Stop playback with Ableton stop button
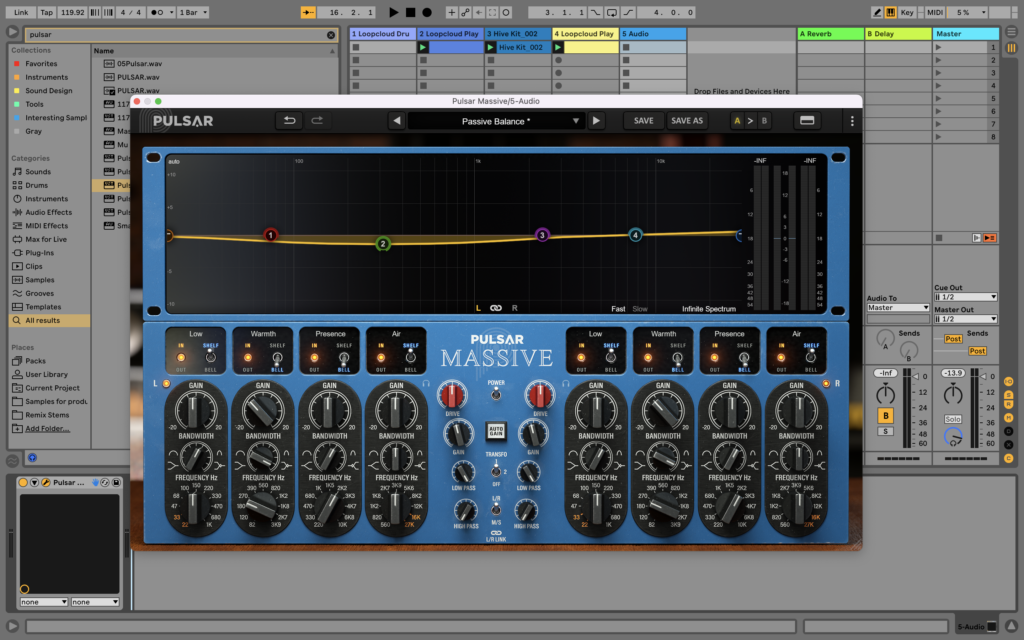Image resolution: width=1024 pixels, height=640 pixels. tap(410, 12)
